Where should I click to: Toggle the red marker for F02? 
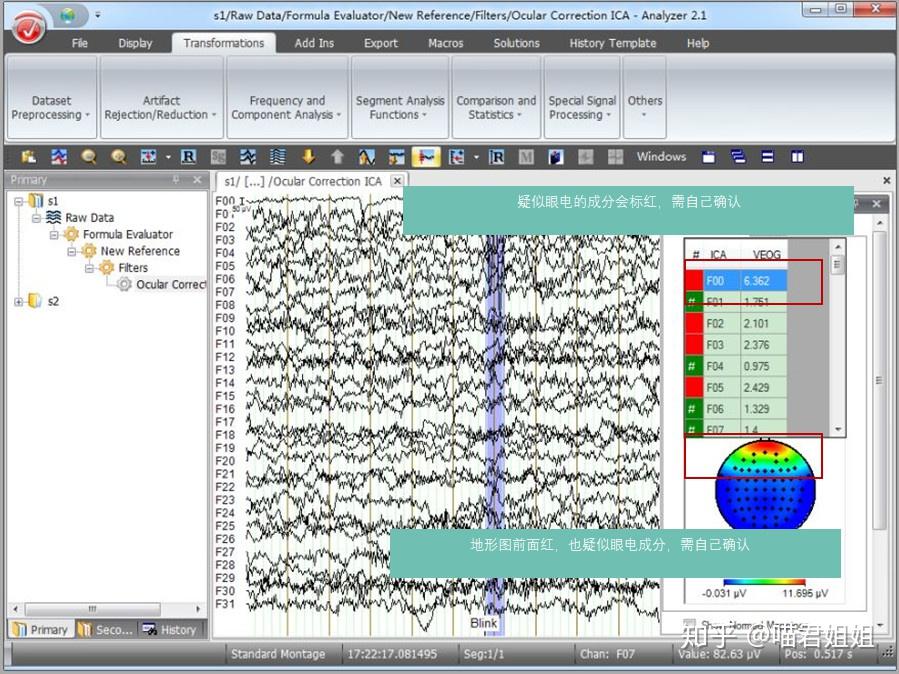pos(694,324)
